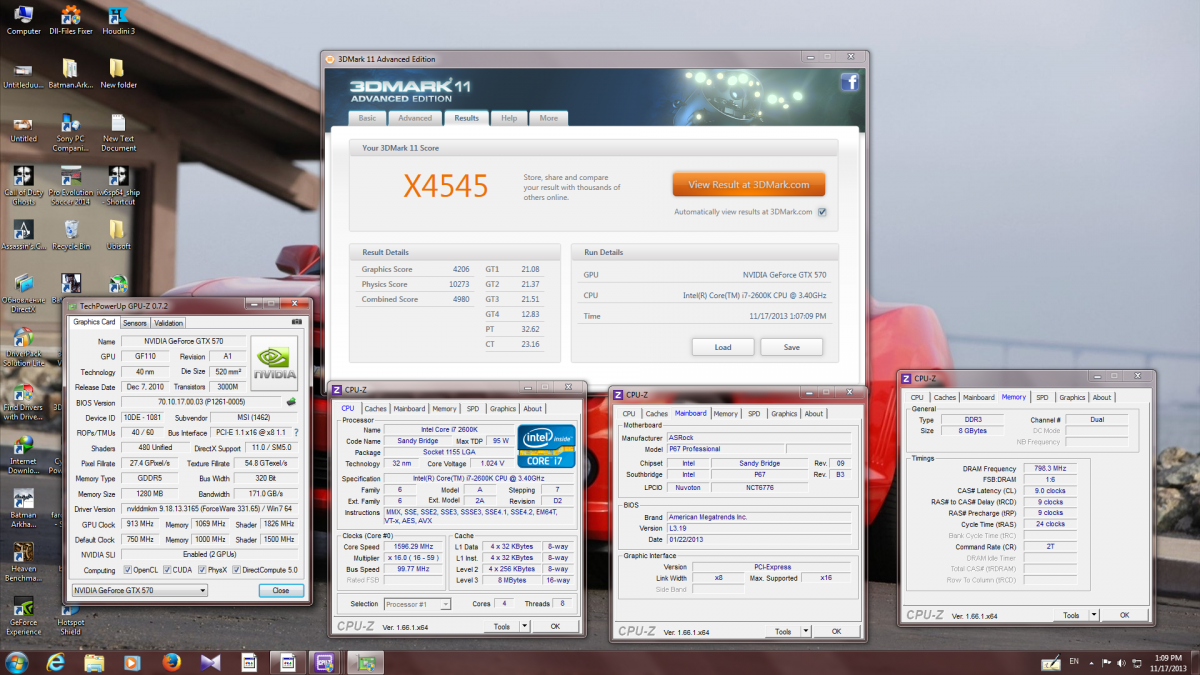Toggle the CUDA checkbox in GPU-Z

pyautogui.click(x=166, y=570)
